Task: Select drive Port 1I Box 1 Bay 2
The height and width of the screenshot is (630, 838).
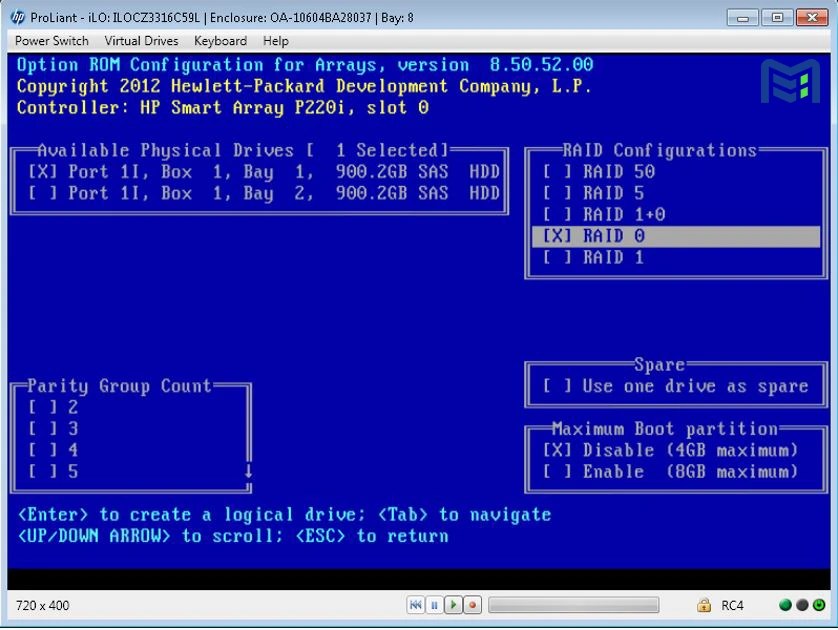Action: coord(263,193)
